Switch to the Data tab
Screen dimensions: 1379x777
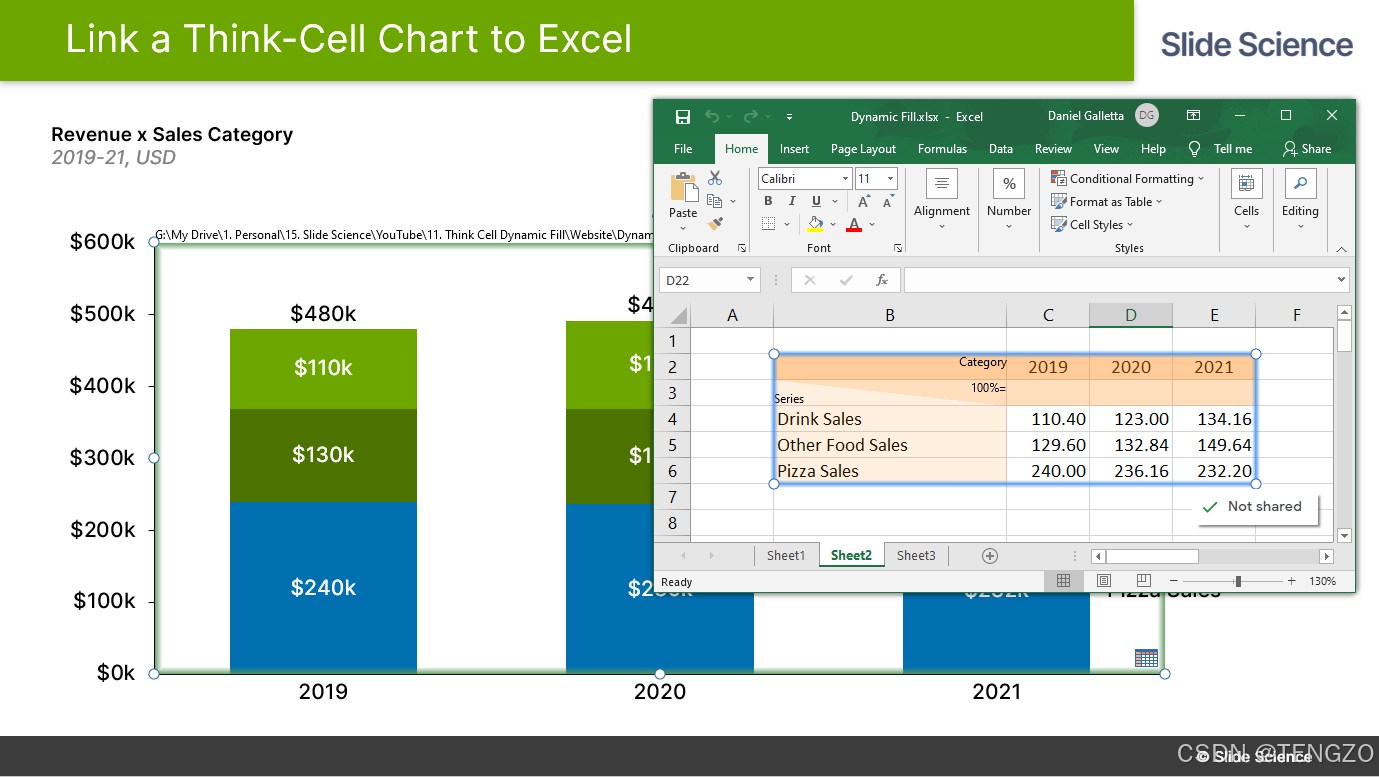pyautogui.click(x=1001, y=149)
